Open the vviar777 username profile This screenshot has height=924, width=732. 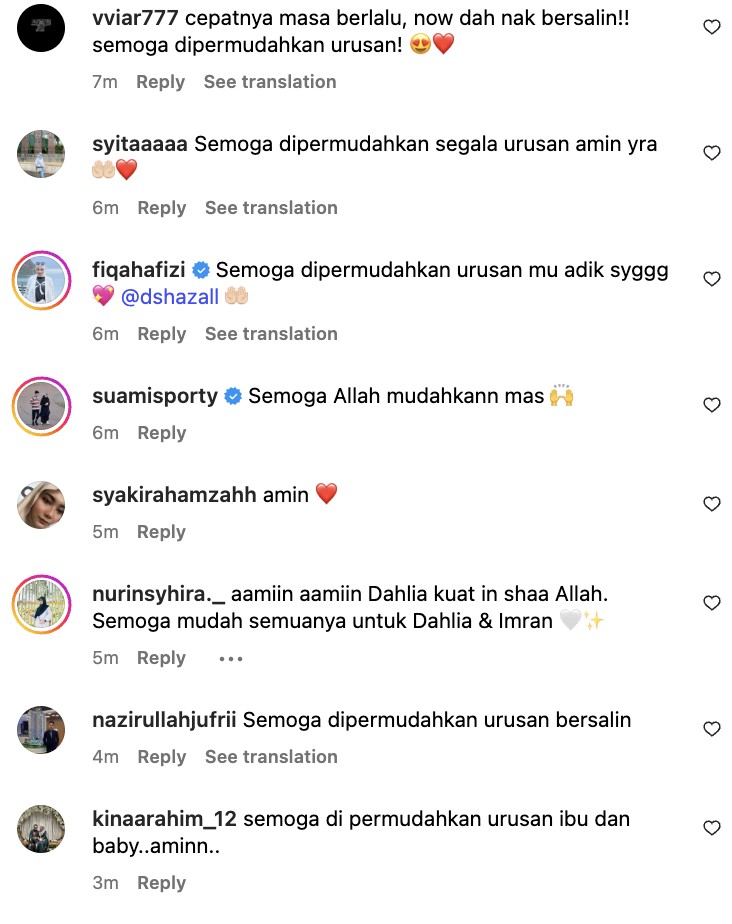[x=136, y=18]
